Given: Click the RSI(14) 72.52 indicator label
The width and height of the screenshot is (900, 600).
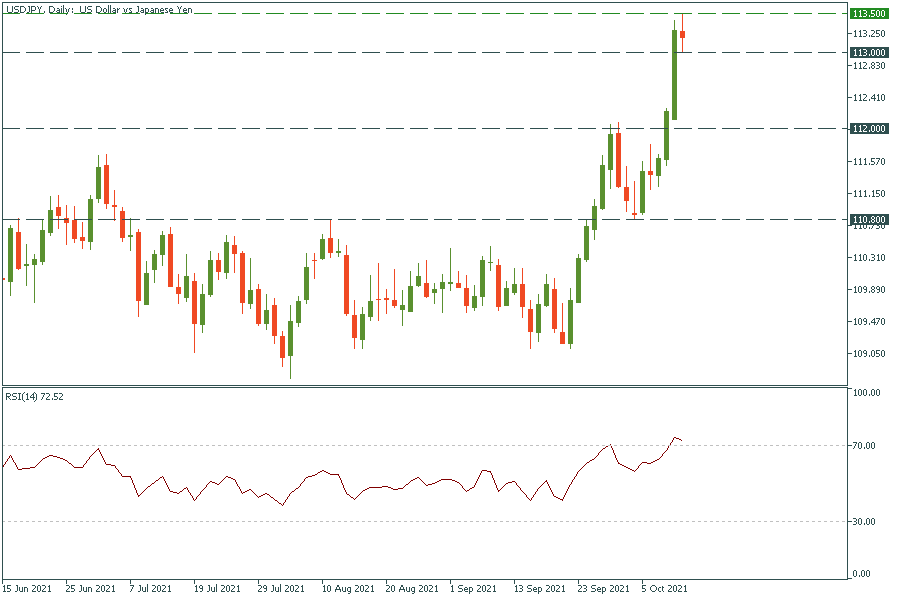Looking at the screenshot, I should pos(34,397).
